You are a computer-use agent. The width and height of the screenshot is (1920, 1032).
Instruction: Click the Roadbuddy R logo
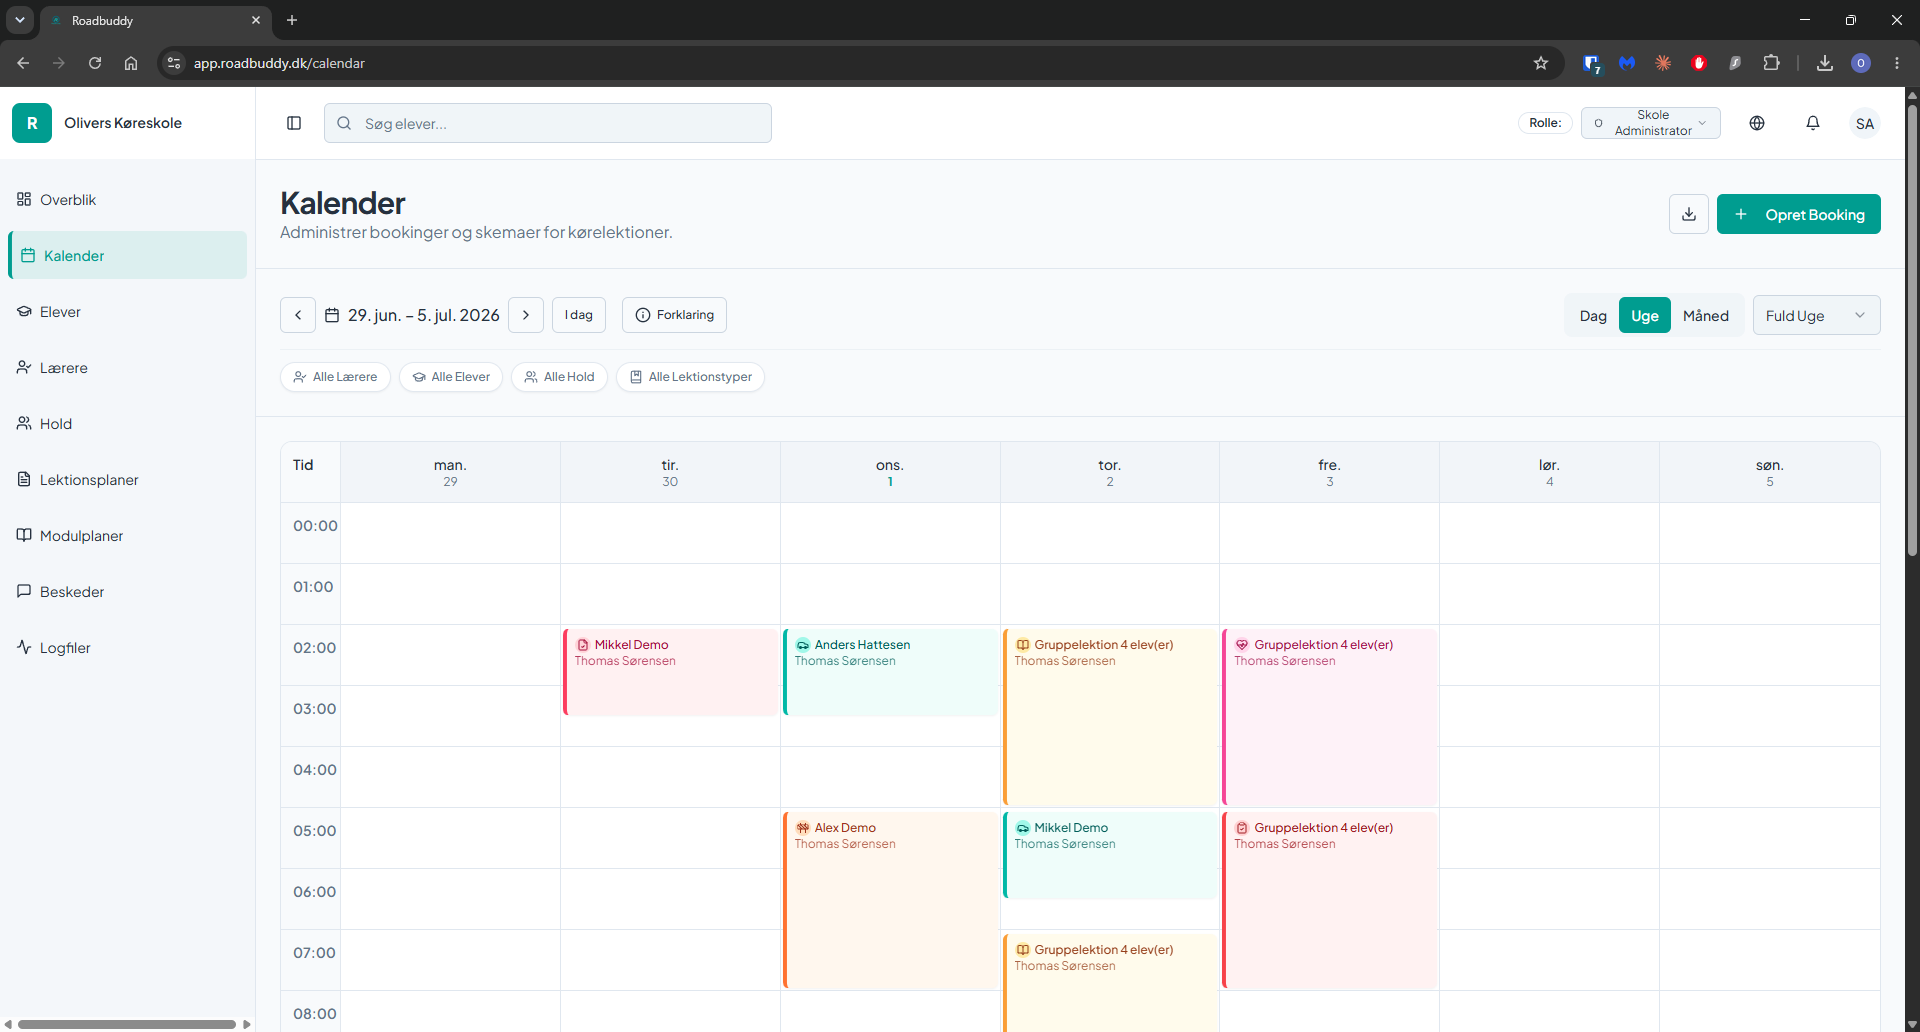point(32,123)
